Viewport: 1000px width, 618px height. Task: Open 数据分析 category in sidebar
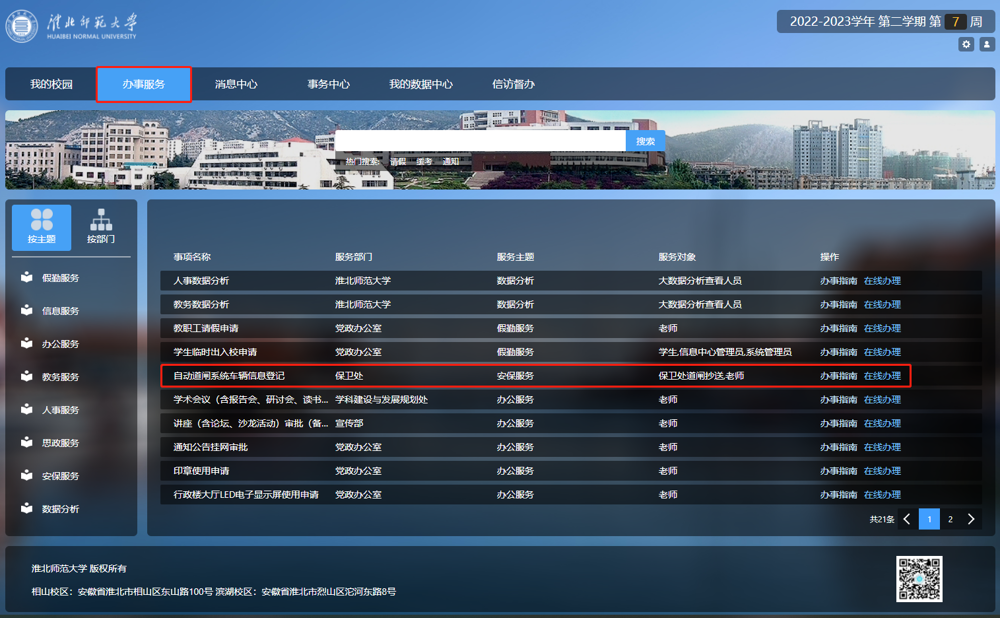(x=61, y=509)
